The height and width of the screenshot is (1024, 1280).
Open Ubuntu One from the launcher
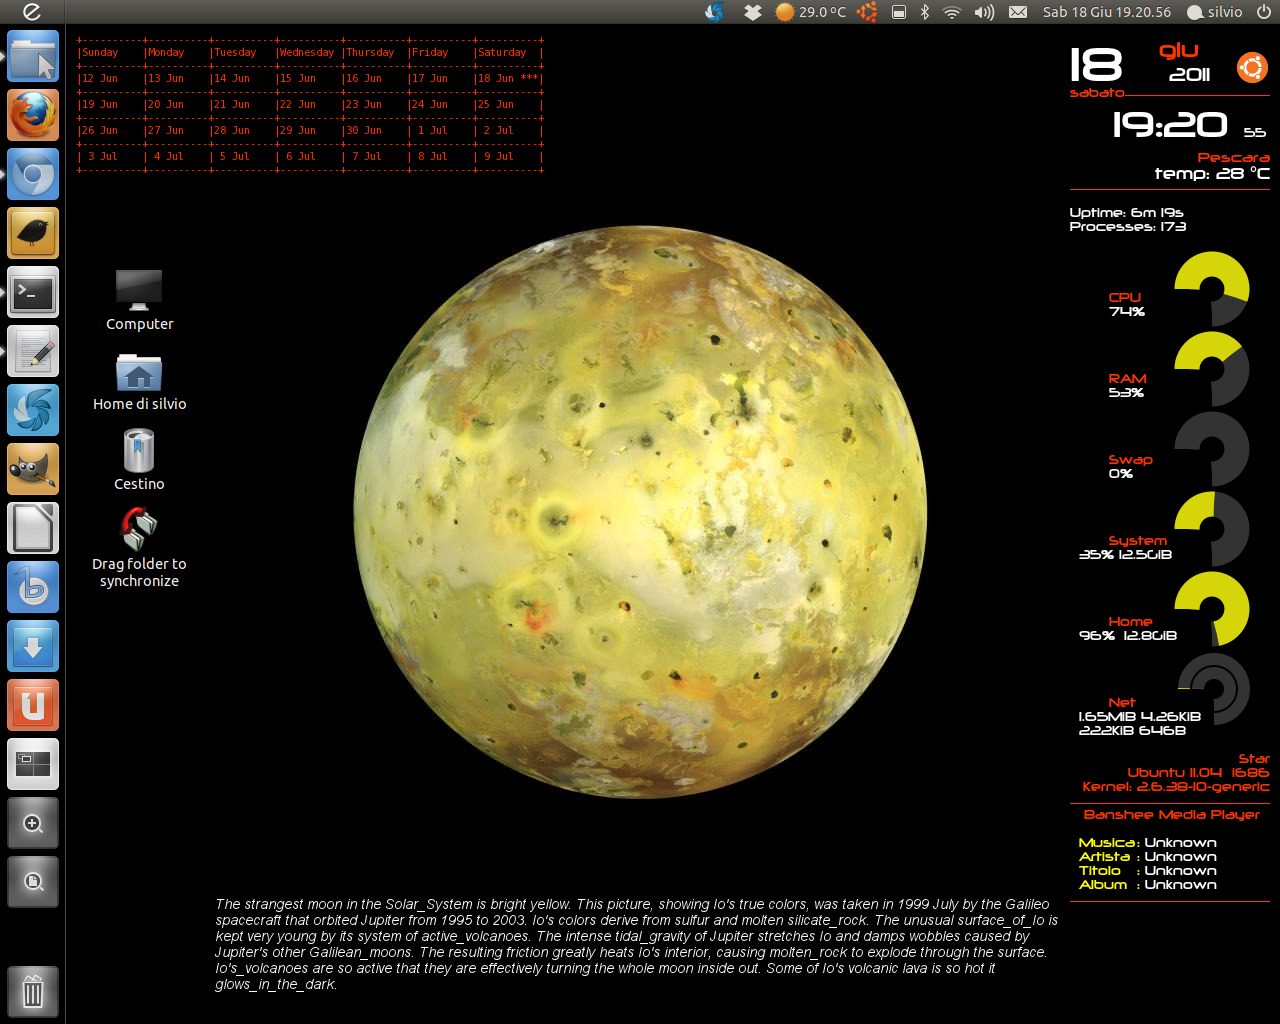pos(33,705)
